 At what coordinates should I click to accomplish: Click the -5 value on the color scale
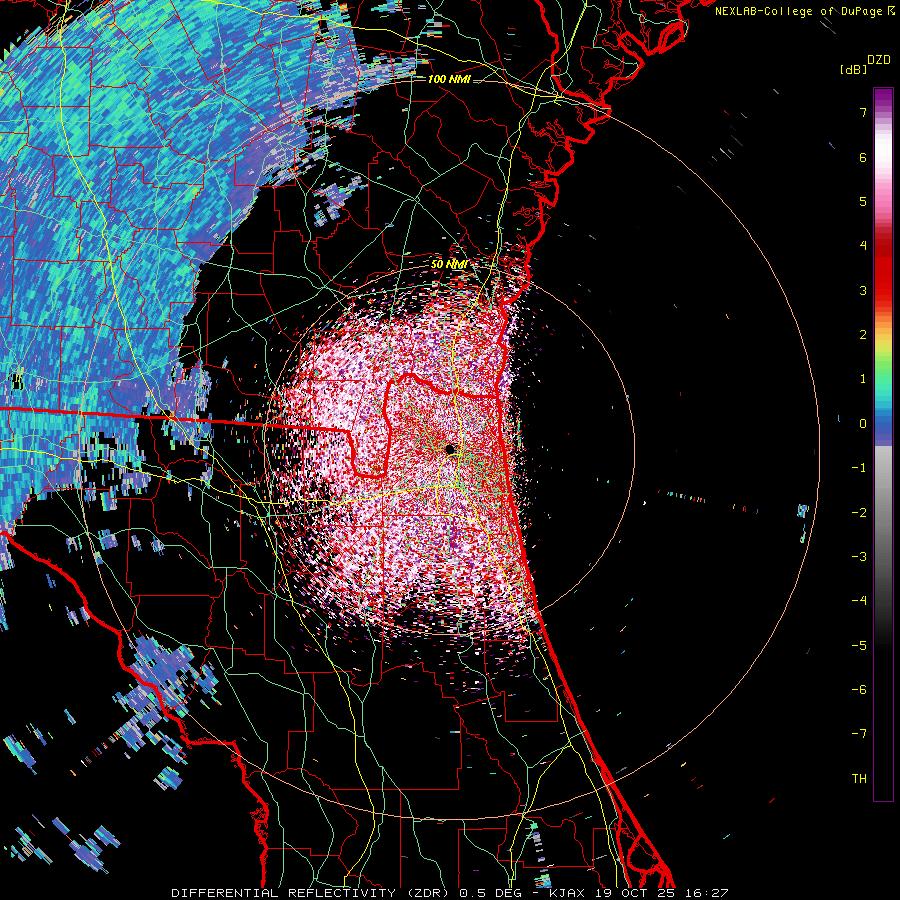[859, 646]
